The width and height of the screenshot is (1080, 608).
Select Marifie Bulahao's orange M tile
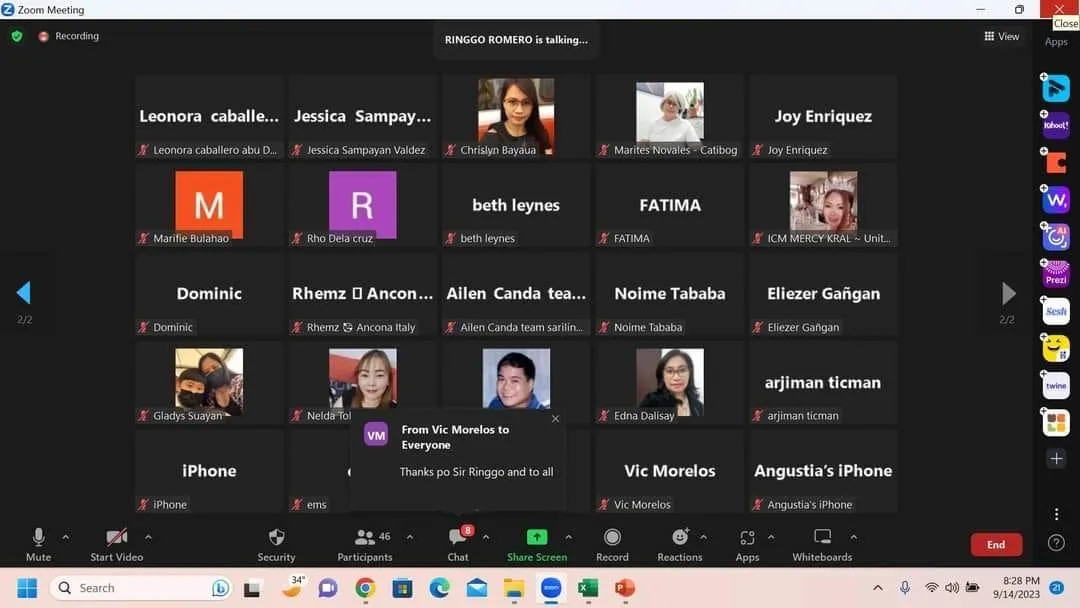pos(209,205)
